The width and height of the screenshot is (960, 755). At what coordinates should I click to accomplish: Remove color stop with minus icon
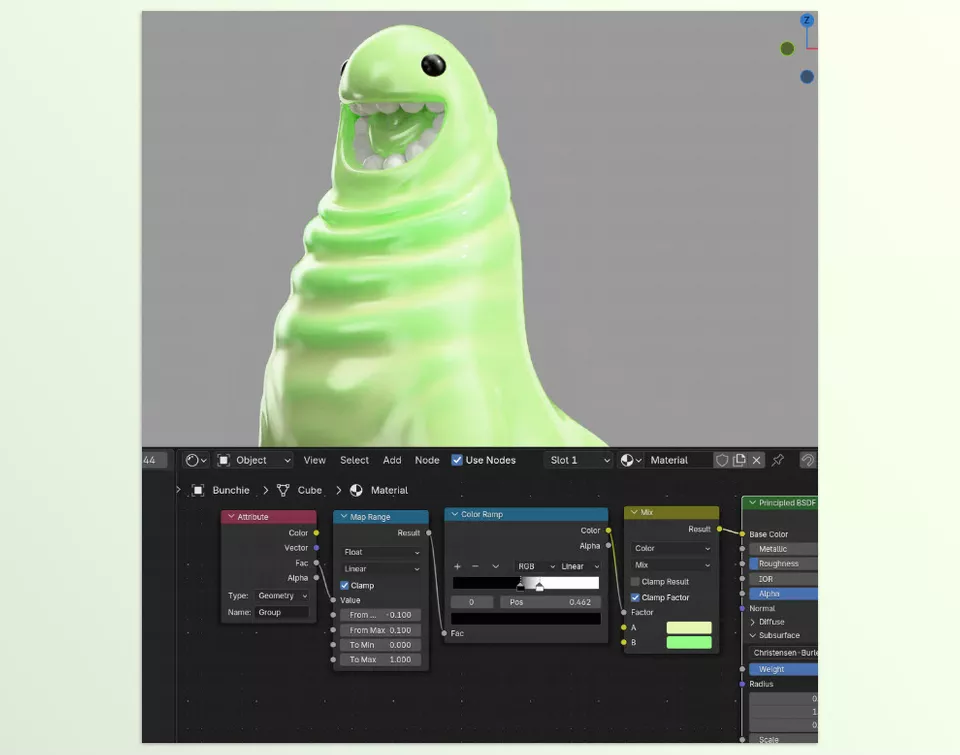pos(475,566)
